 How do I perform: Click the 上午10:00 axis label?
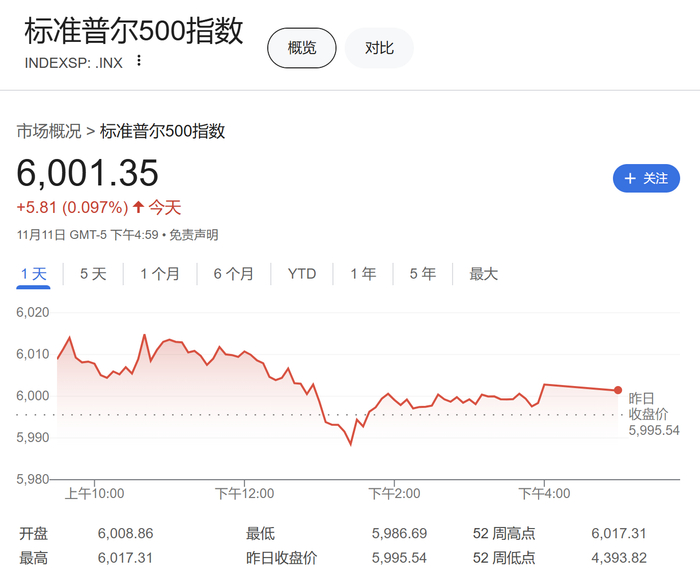[95, 493]
